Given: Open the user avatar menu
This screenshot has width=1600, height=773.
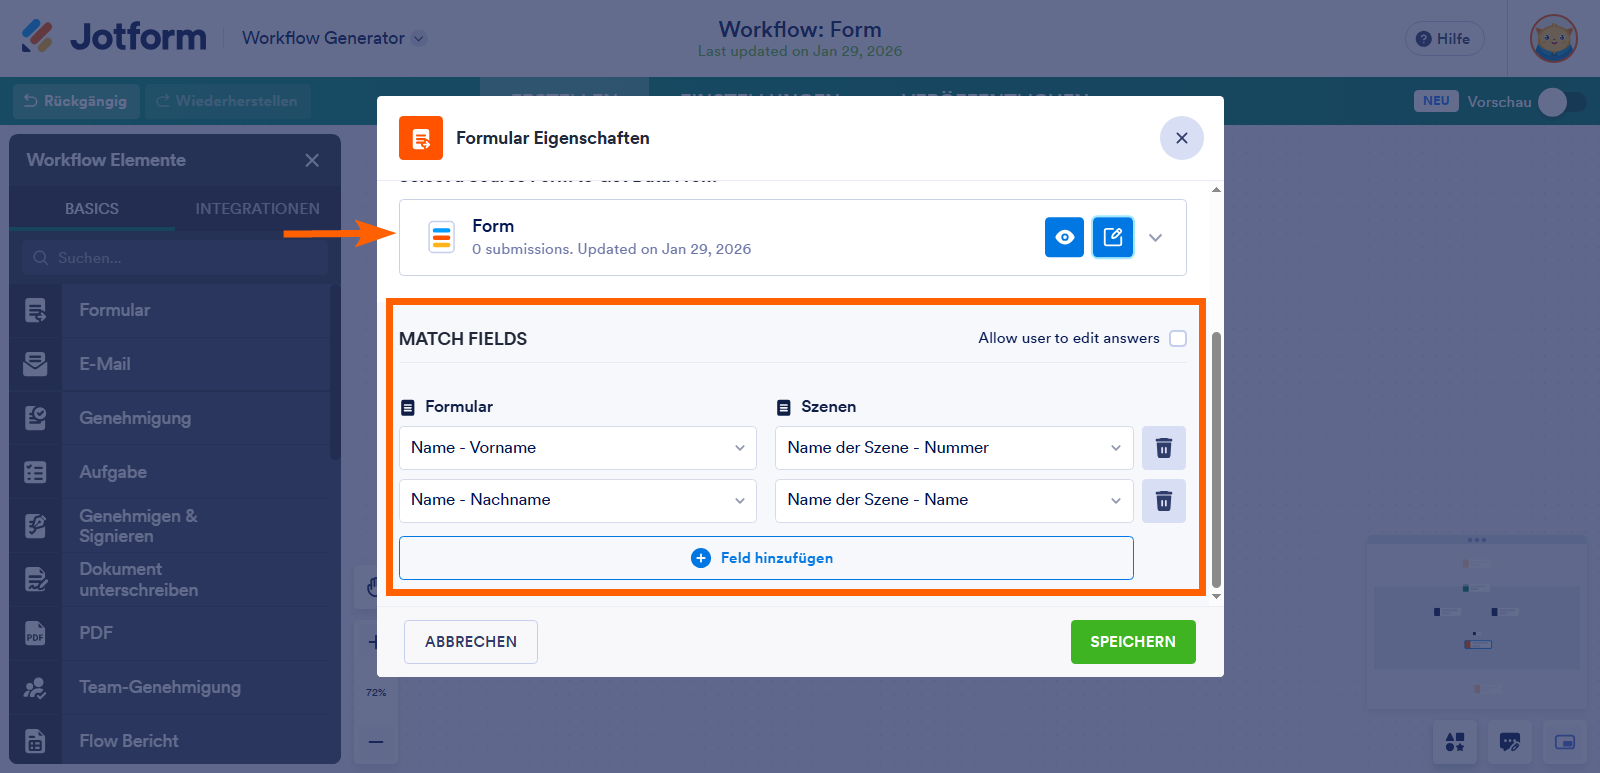Looking at the screenshot, I should [1553, 39].
